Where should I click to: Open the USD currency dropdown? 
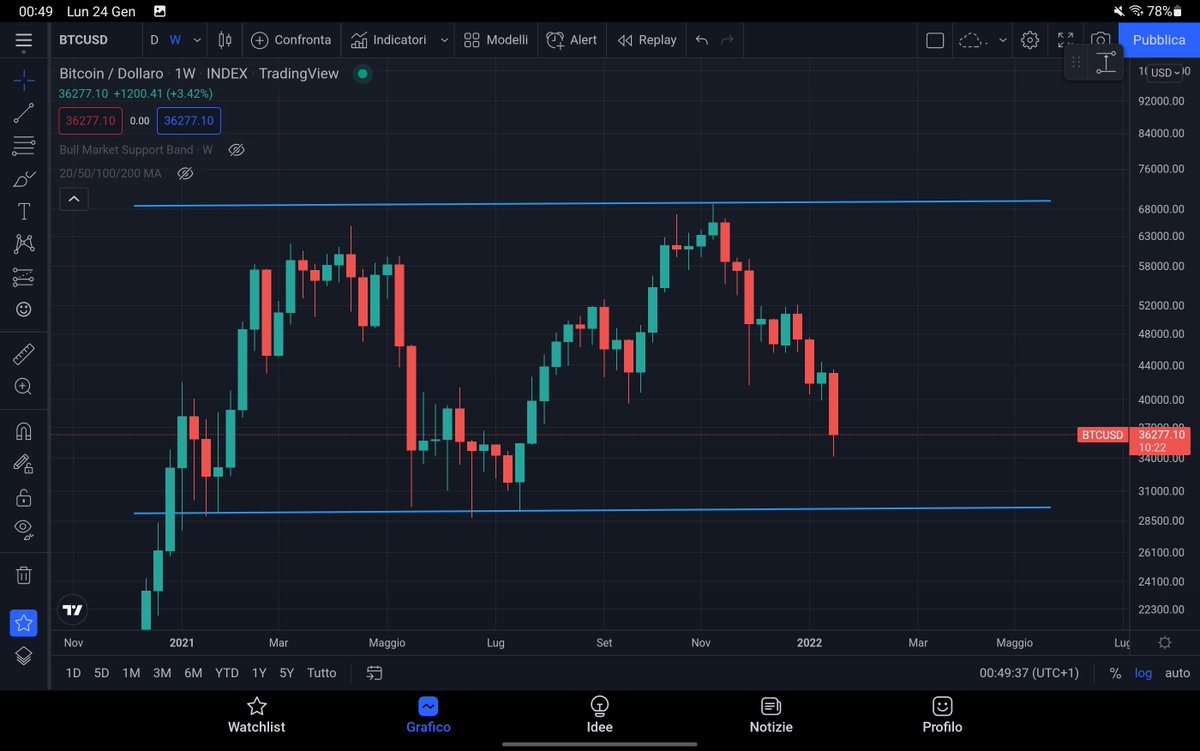1165,73
